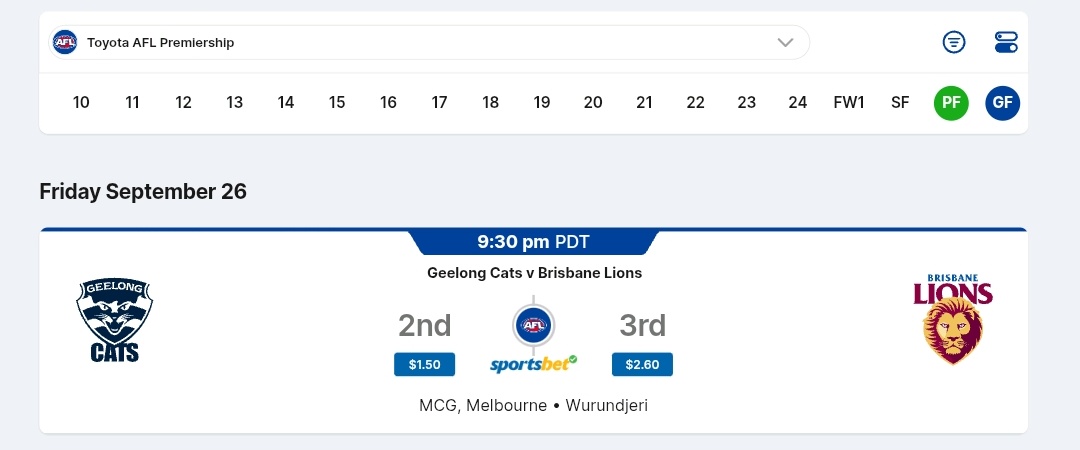Select the SF round tab
The height and width of the screenshot is (450, 1080).
click(x=900, y=102)
